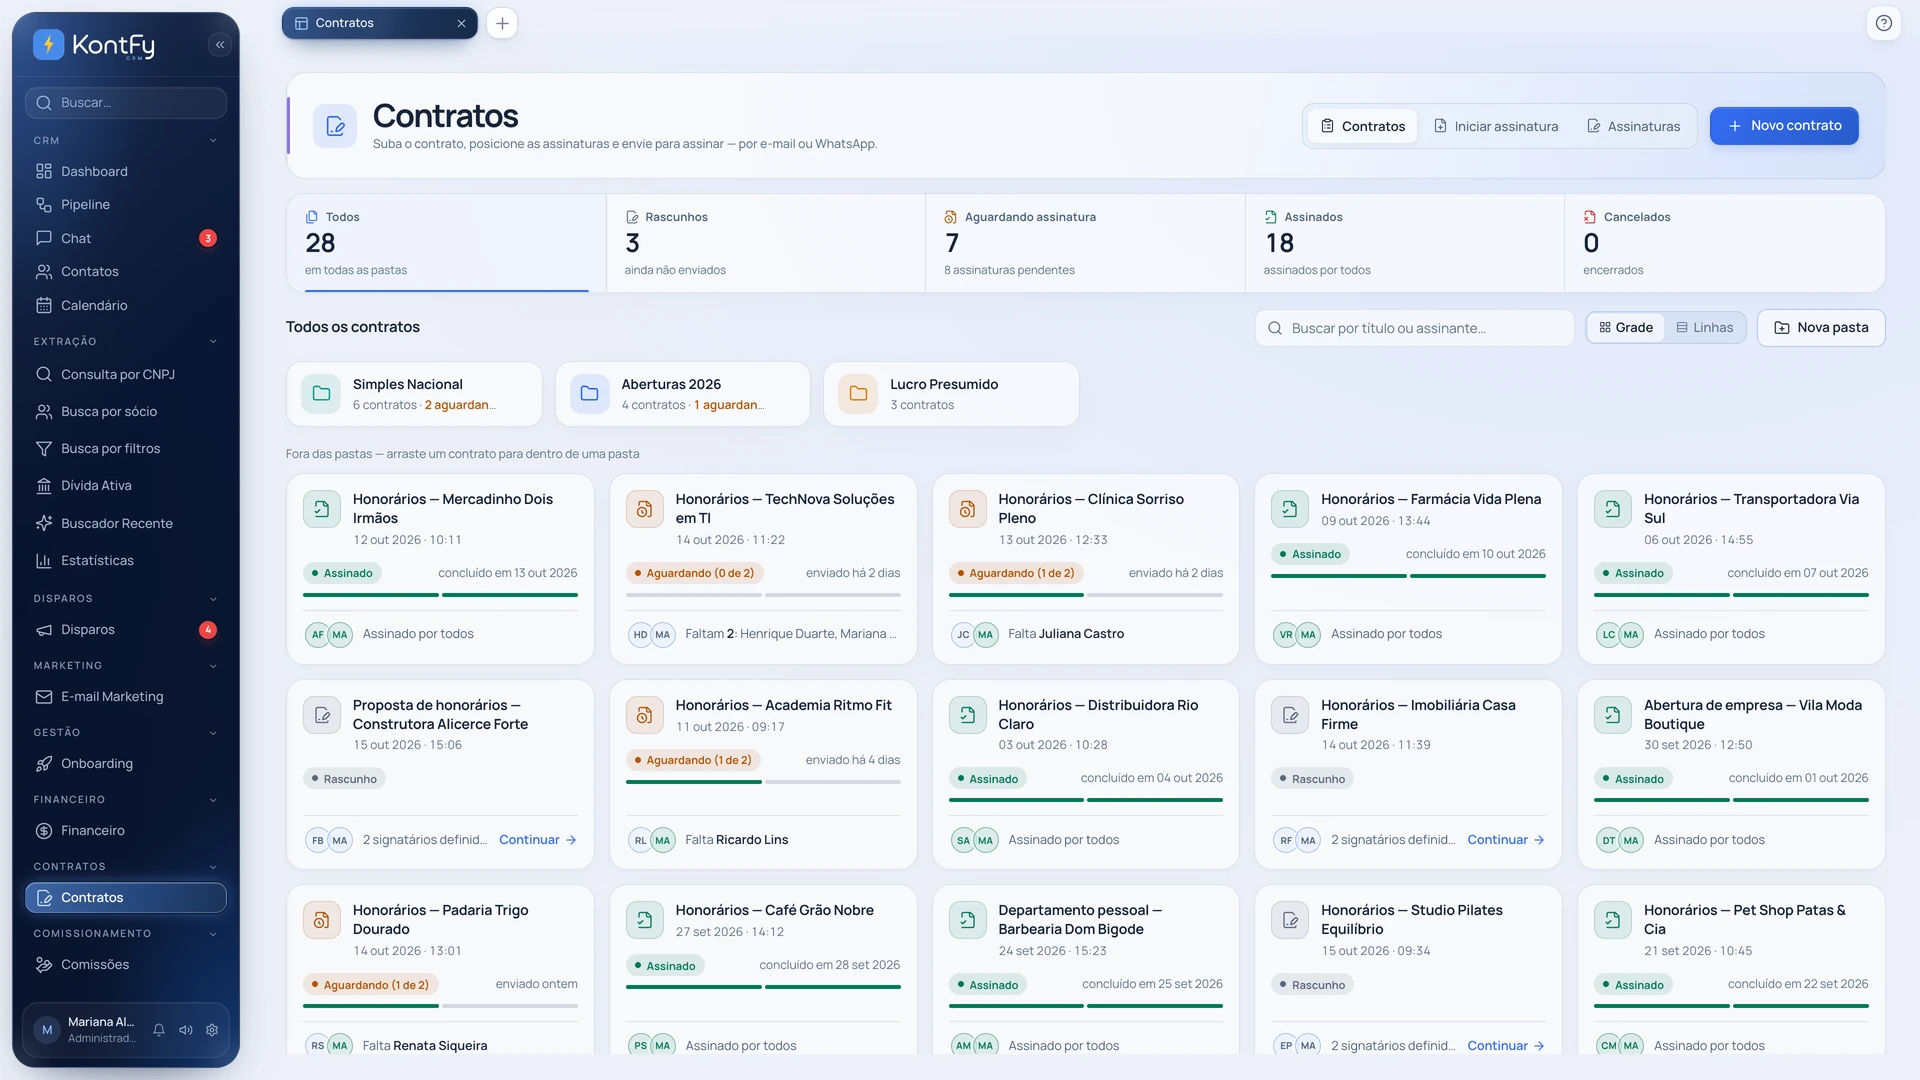Image resolution: width=1920 pixels, height=1080 pixels.
Task: Open Estatísticas in the sidebar
Action: point(126,560)
